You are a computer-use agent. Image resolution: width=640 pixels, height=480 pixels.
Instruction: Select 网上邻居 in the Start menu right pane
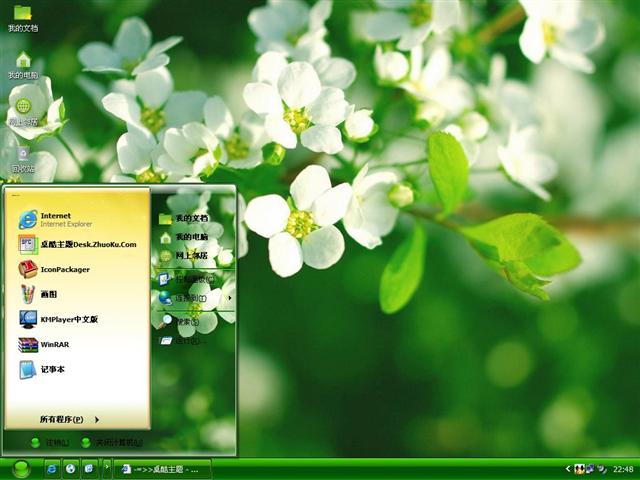[x=190, y=256]
